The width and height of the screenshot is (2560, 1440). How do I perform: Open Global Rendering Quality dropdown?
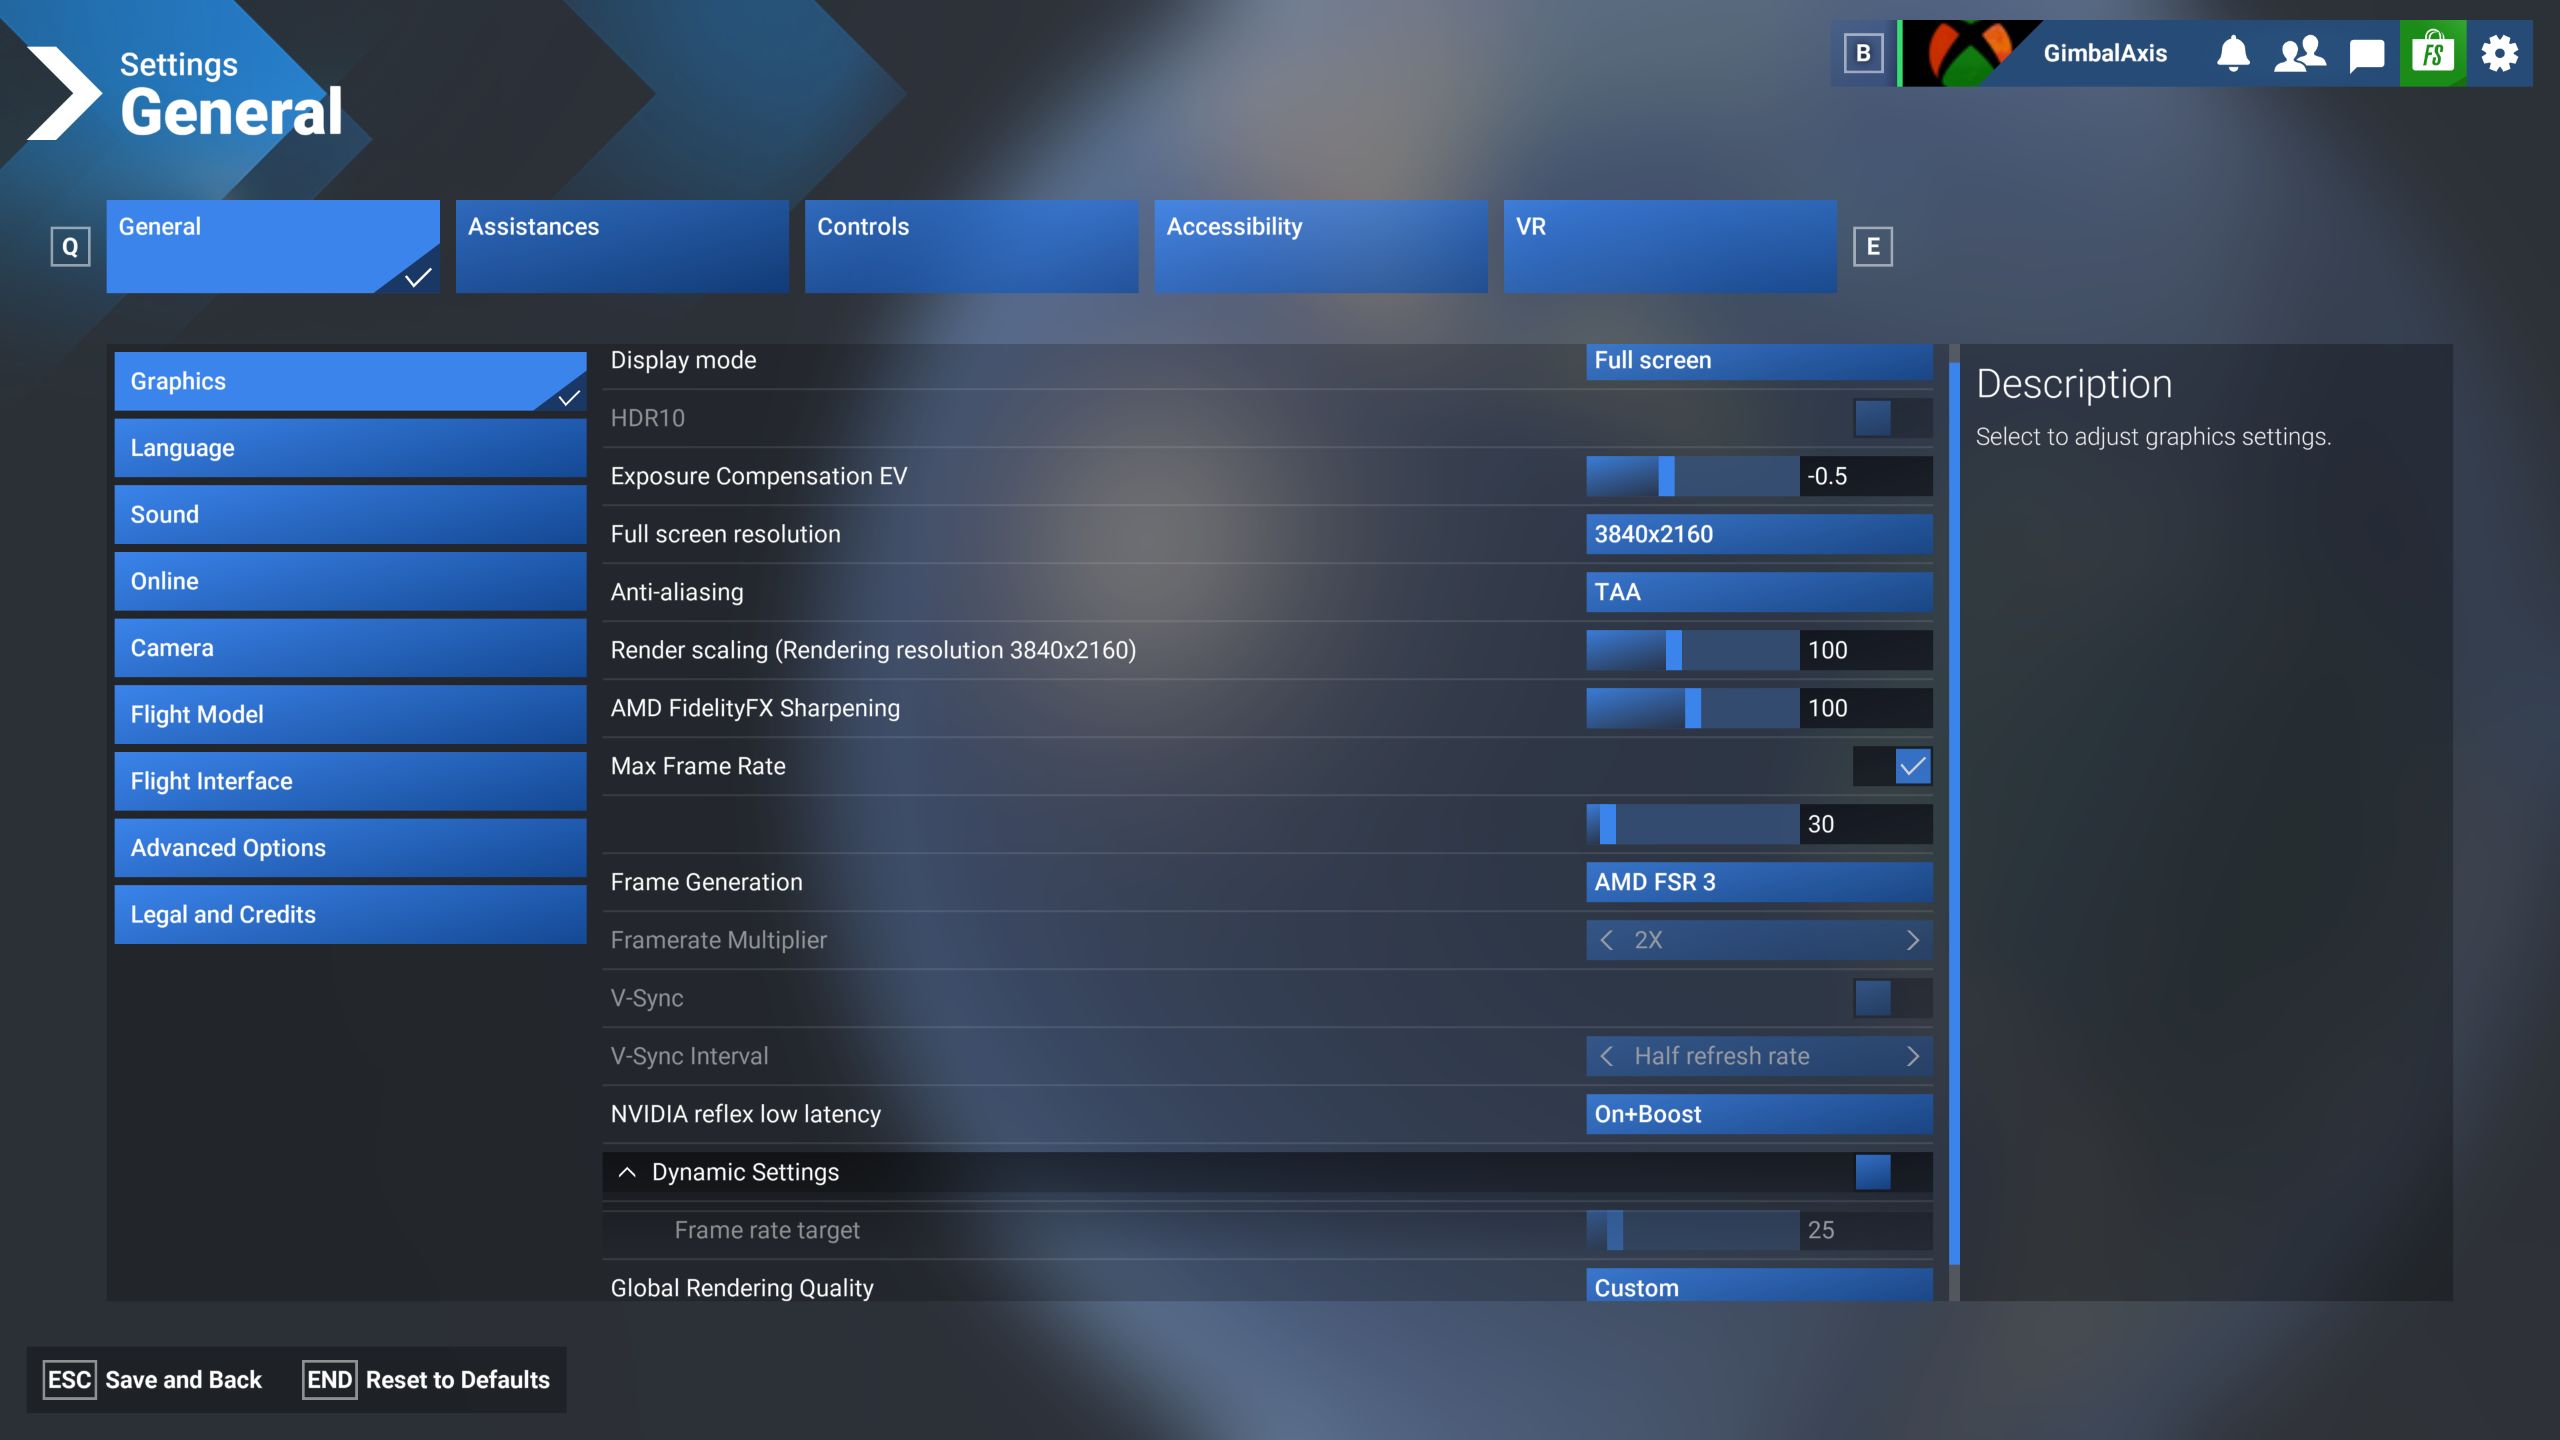1759,1285
